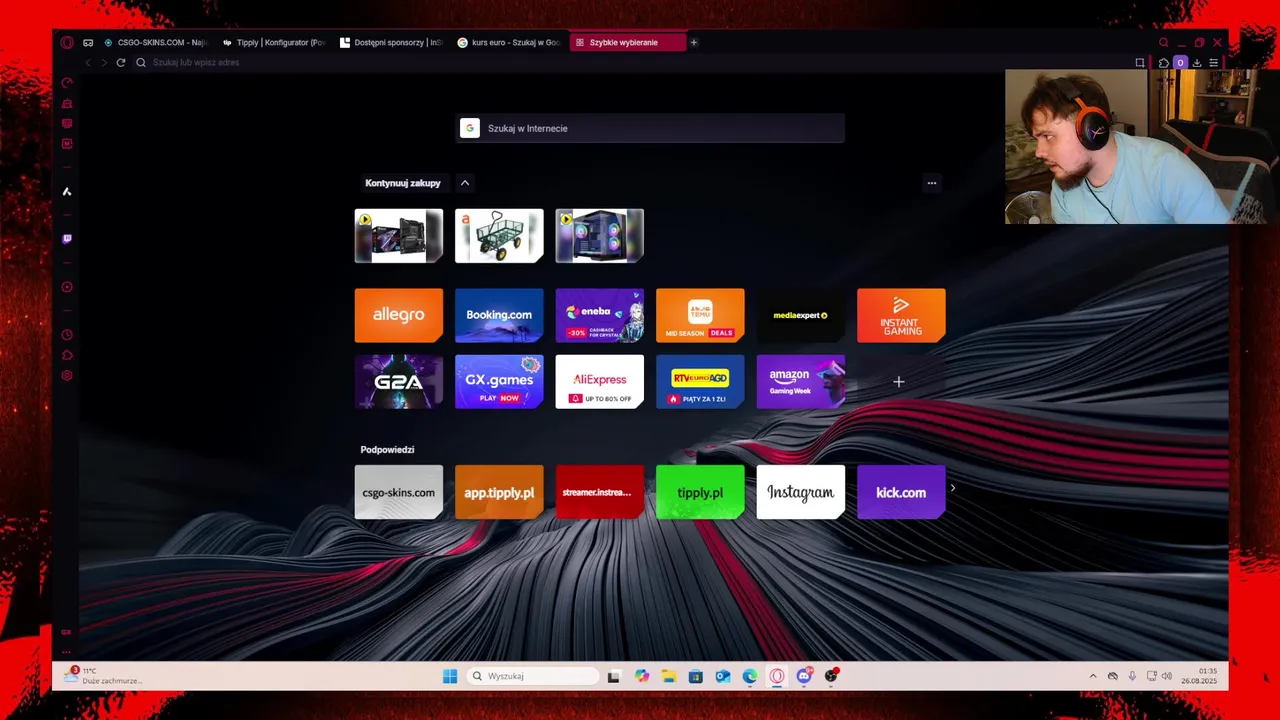This screenshot has width=1280, height=720.
Task: Go back to previous page
Action: click(x=88, y=62)
